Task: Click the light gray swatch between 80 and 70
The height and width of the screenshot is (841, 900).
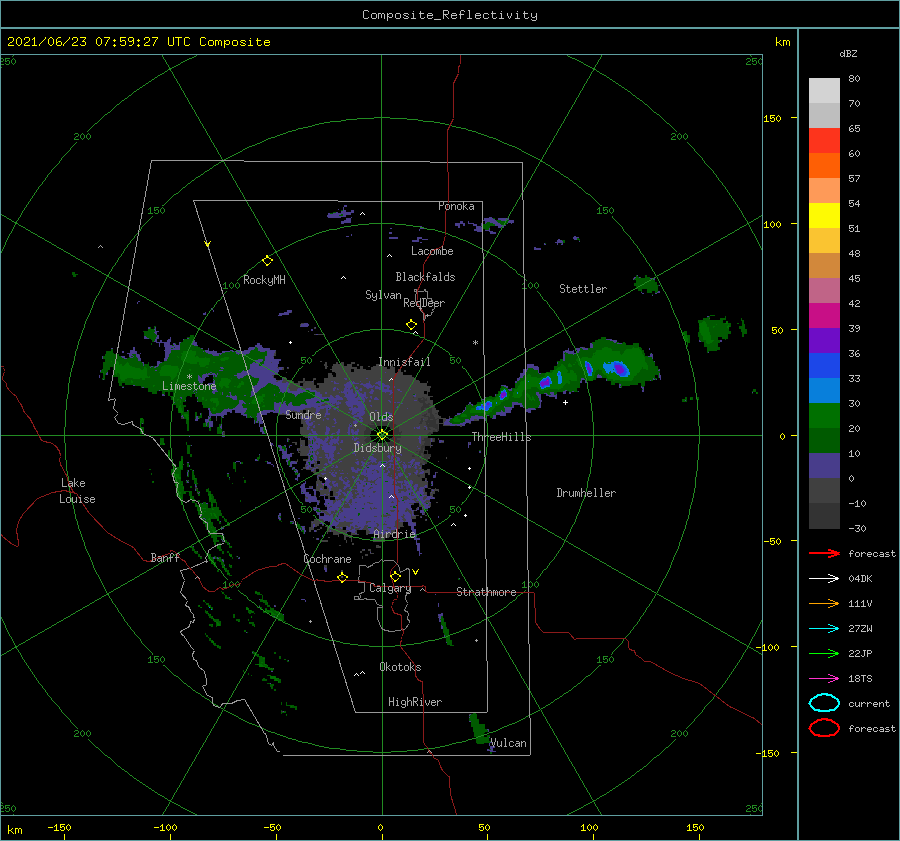Action: point(824,91)
